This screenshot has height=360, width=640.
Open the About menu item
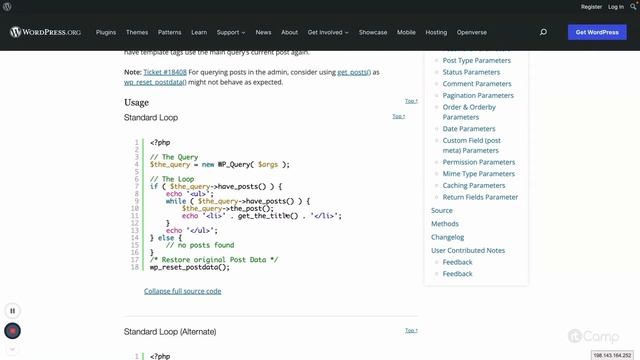289,32
